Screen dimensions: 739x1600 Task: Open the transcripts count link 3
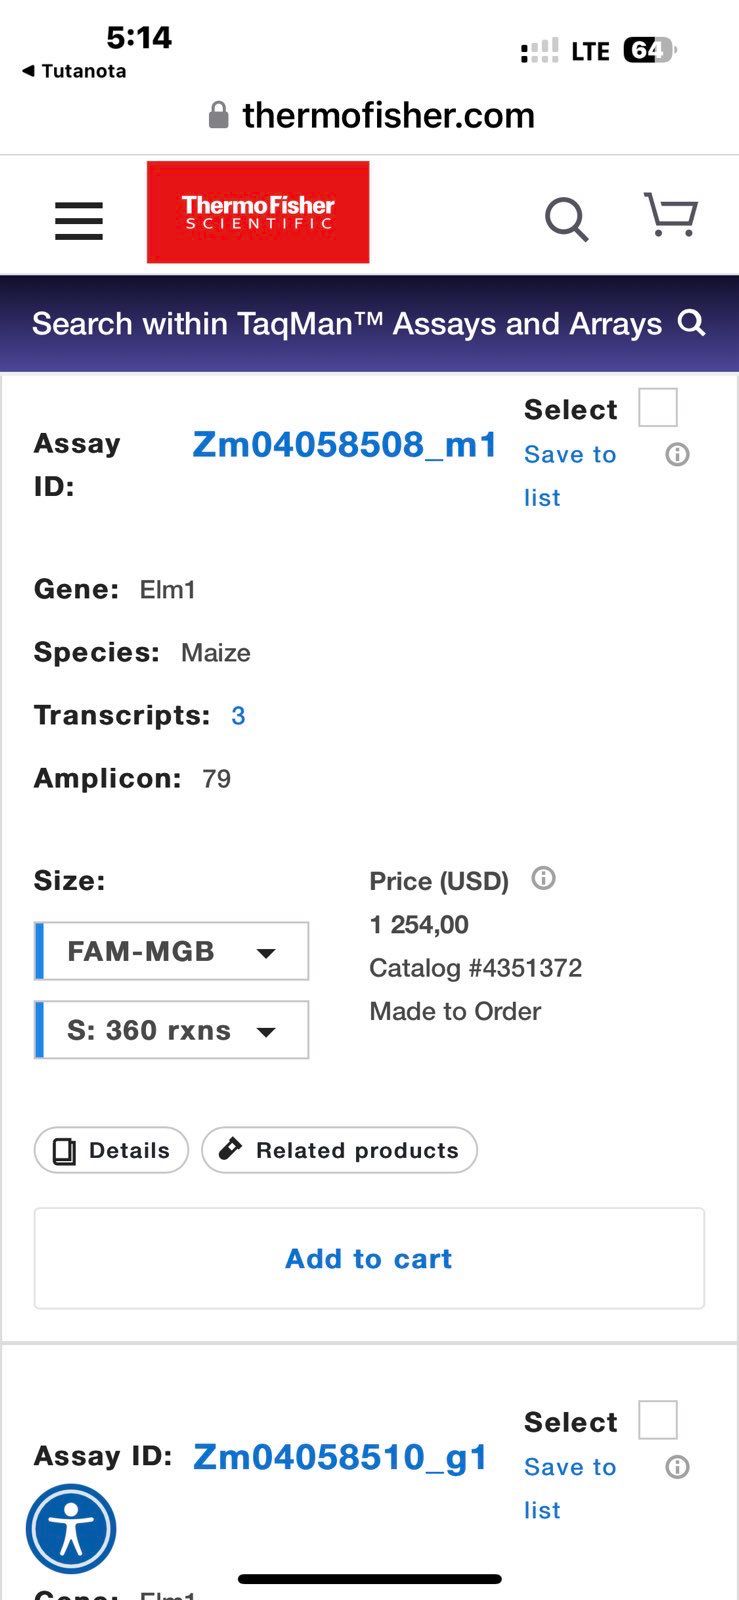(x=238, y=716)
